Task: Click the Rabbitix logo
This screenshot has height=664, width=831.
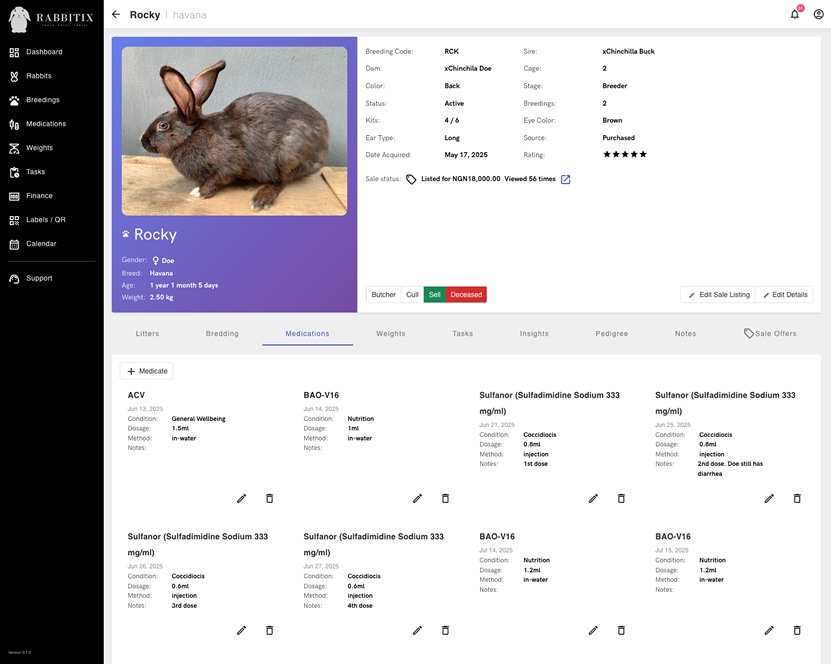Action: [x=49, y=18]
